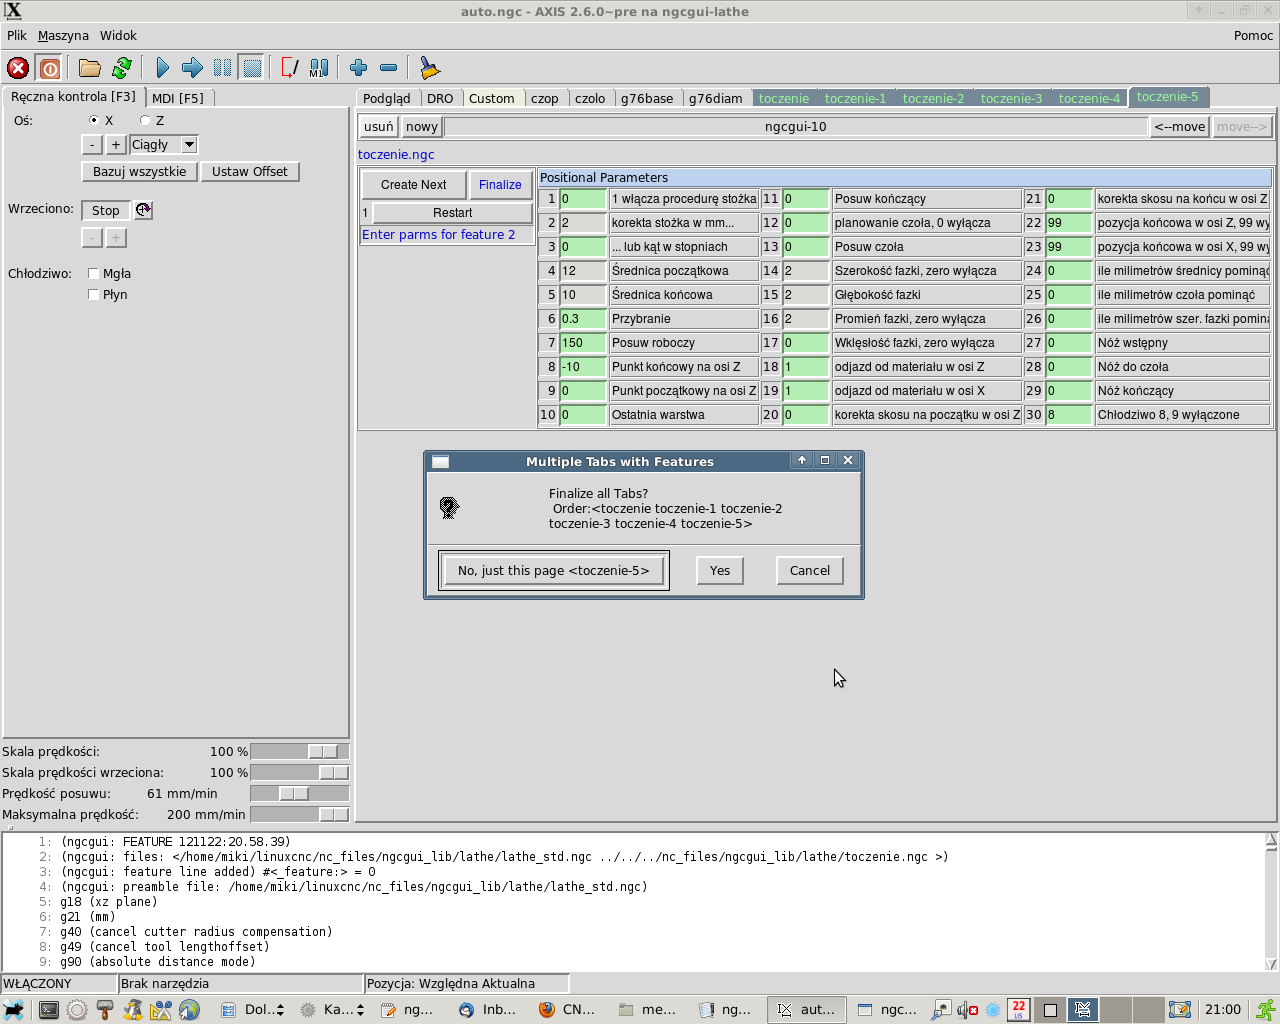Viewport: 1280px width, 1024px height.
Task: Click the Przybranie value field 0.3
Action: [x=583, y=319]
